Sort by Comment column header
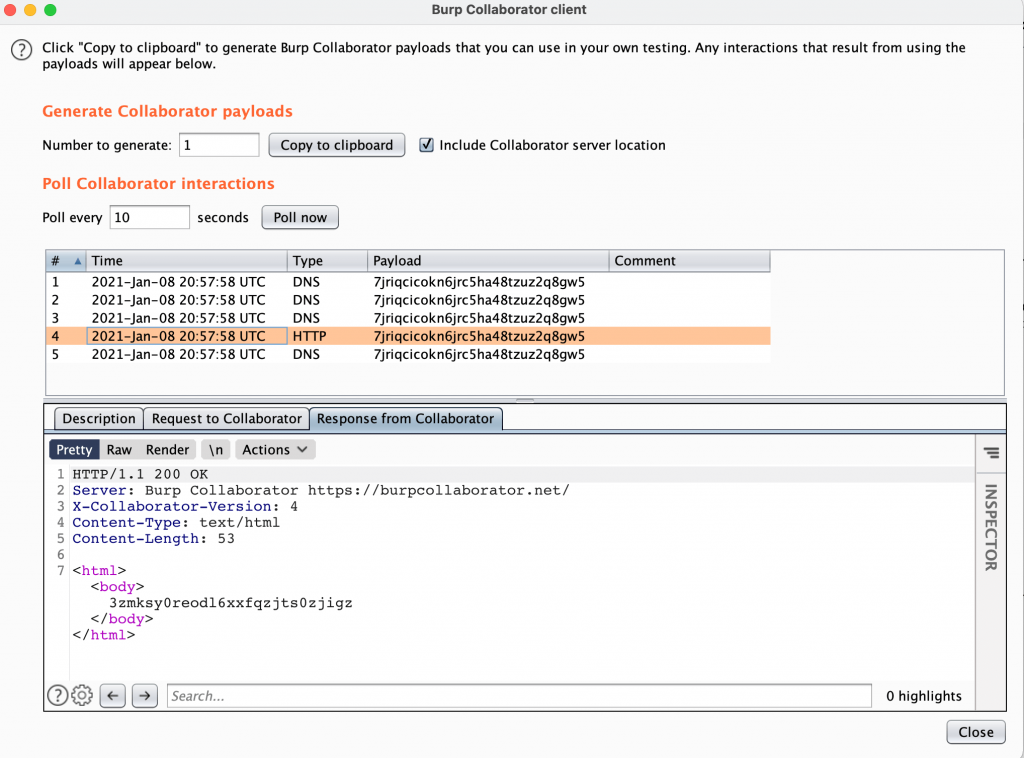The image size is (1024, 758). [690, 261]
